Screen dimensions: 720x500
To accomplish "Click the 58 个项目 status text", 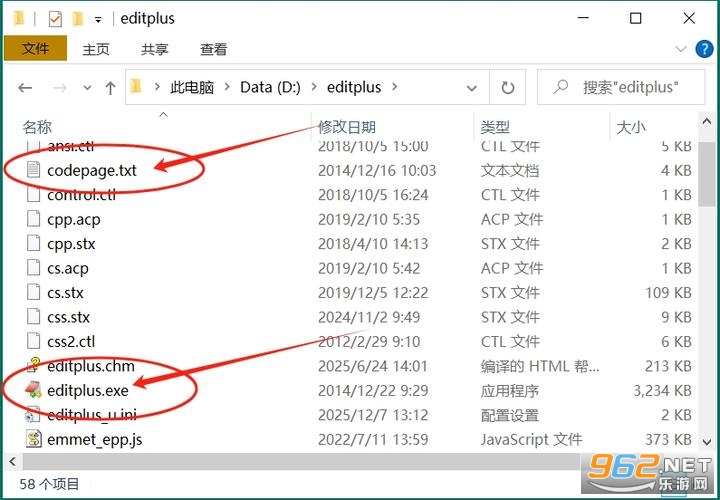I will point(49,483).
